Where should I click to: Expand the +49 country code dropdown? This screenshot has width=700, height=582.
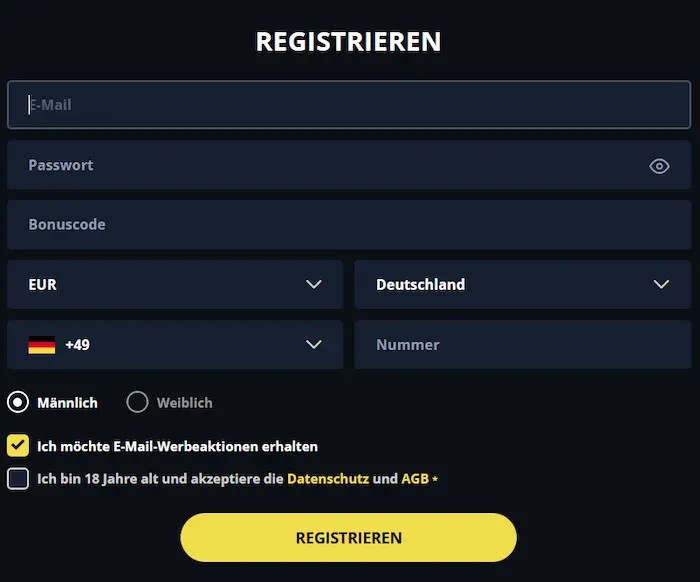click(175, 345)
